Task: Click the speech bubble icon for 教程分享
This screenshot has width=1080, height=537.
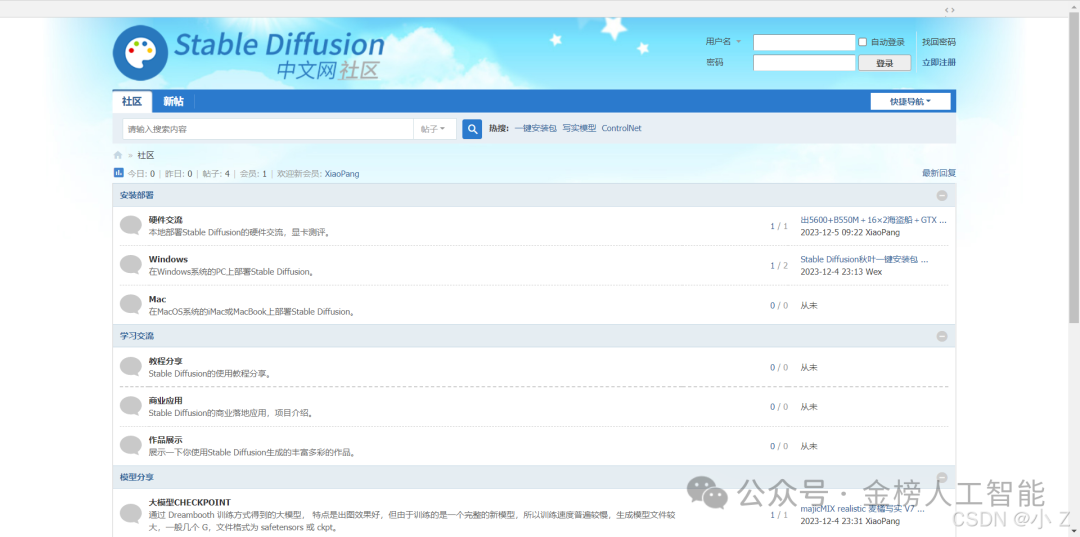Action: [131, 366]
